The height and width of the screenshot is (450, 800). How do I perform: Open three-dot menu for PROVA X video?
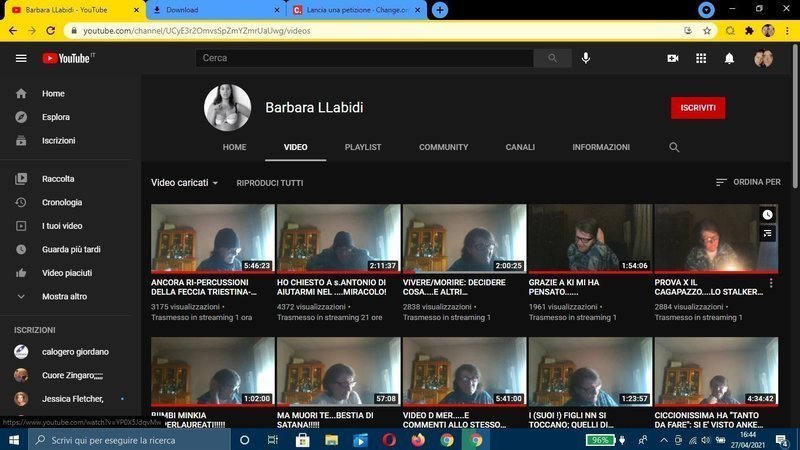[x=770, y=284]
